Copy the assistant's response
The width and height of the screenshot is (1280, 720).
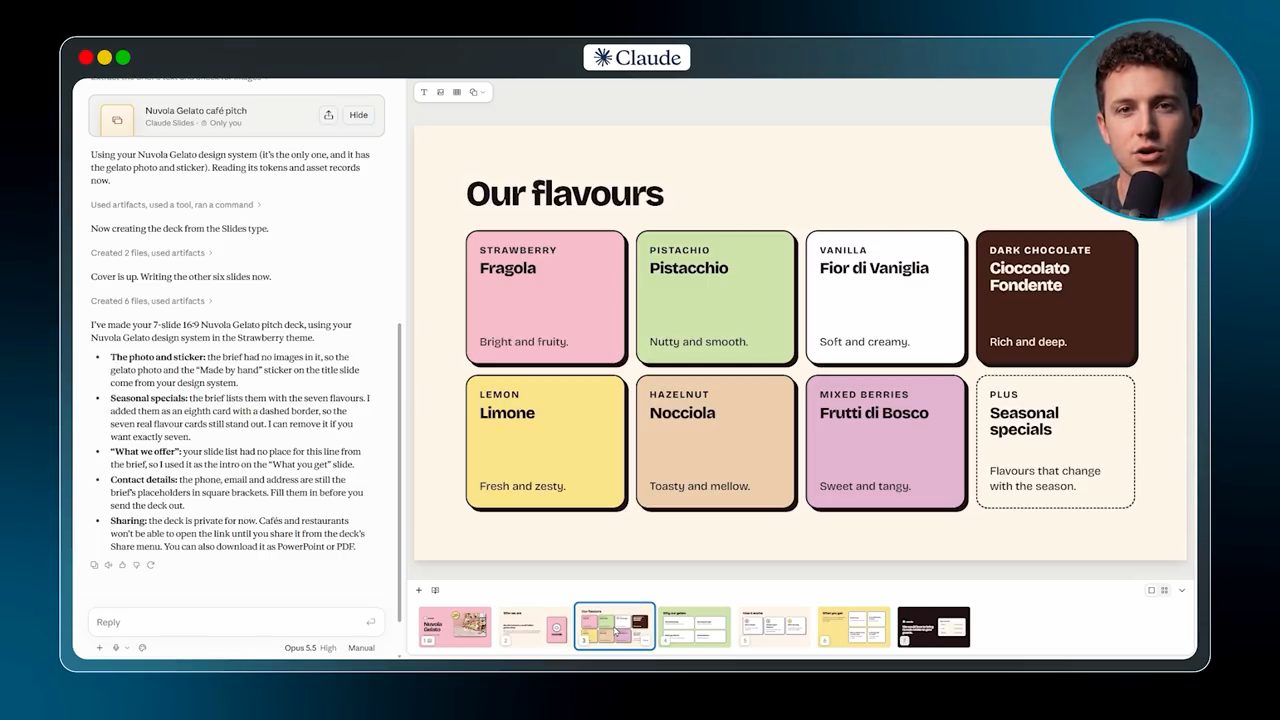pyautogui.click(x=95, y=565)
